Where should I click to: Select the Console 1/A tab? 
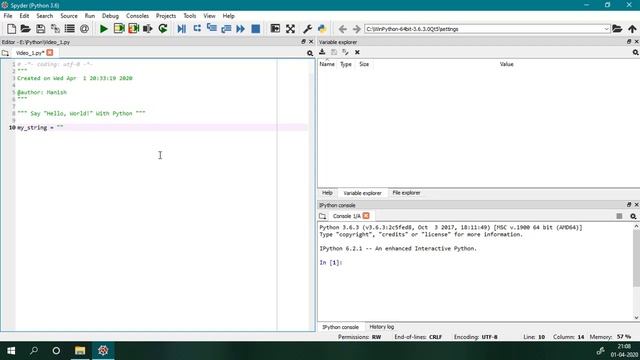346,216
